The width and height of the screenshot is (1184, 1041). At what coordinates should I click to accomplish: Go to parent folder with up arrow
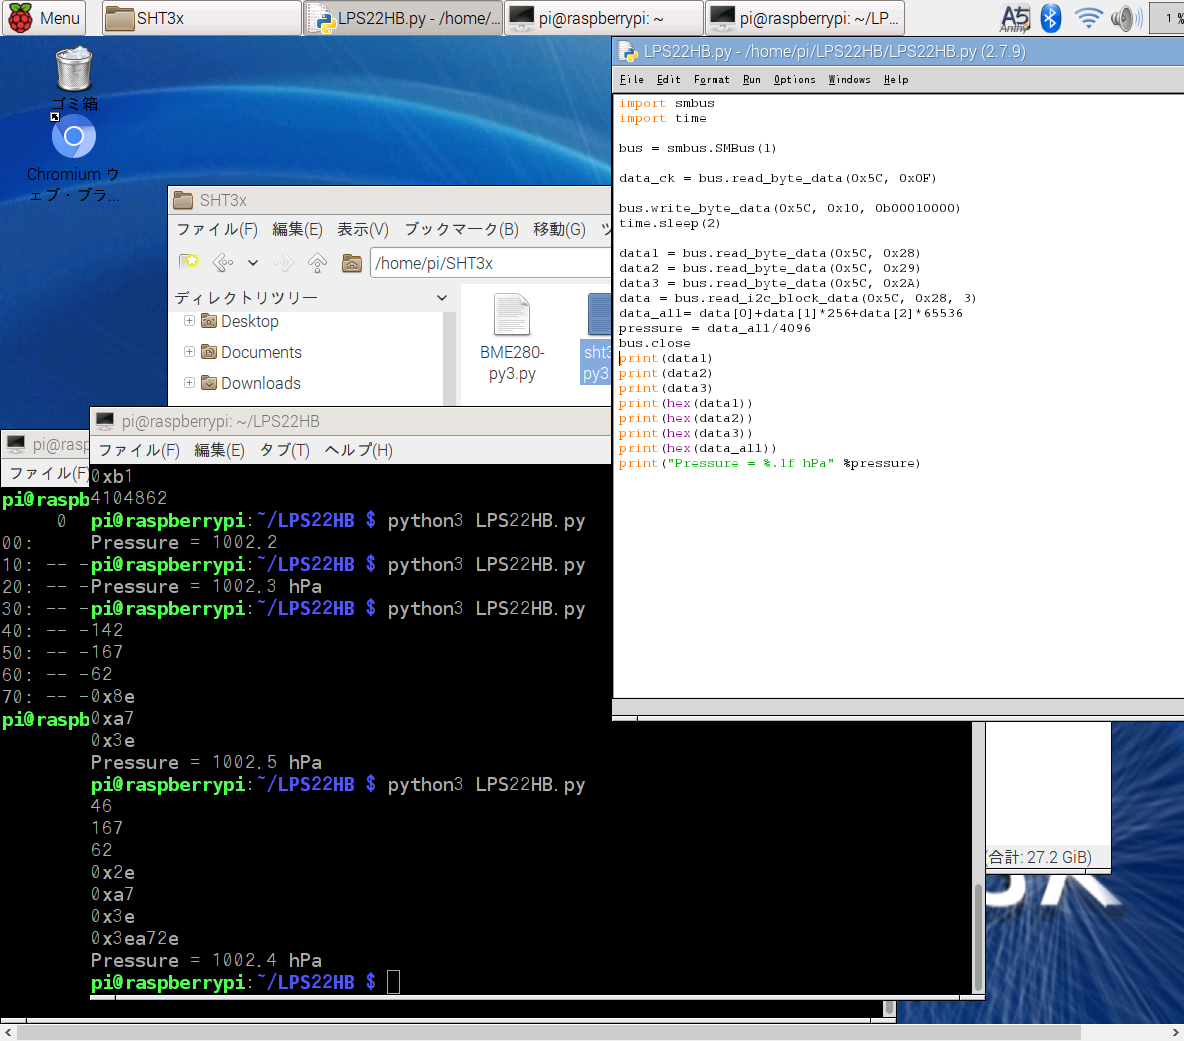click(317, 263)
